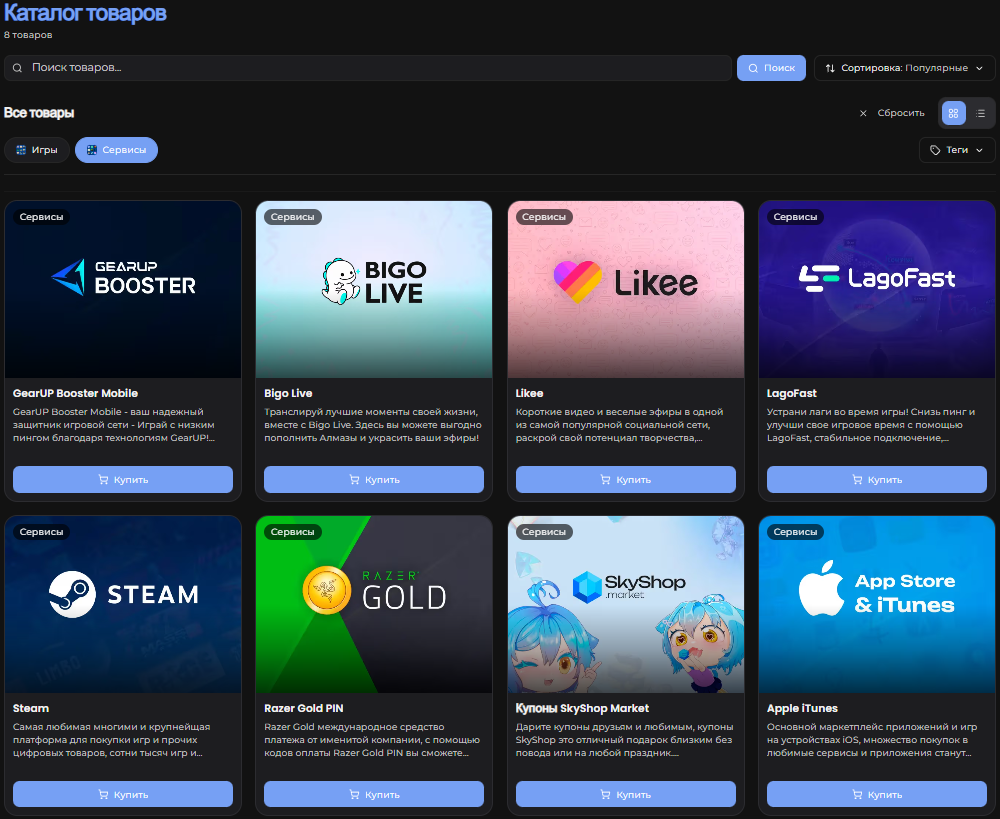
Task: Open the LagoFast logo image
Action: [x=877, y=278]
